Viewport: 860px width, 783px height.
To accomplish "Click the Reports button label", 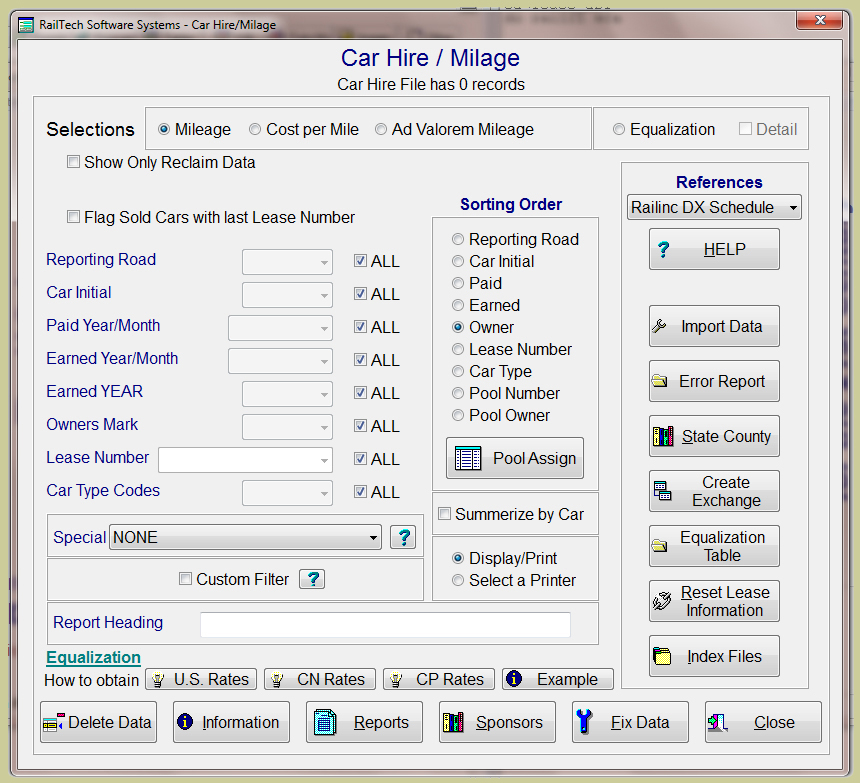I will click(381, 722).
